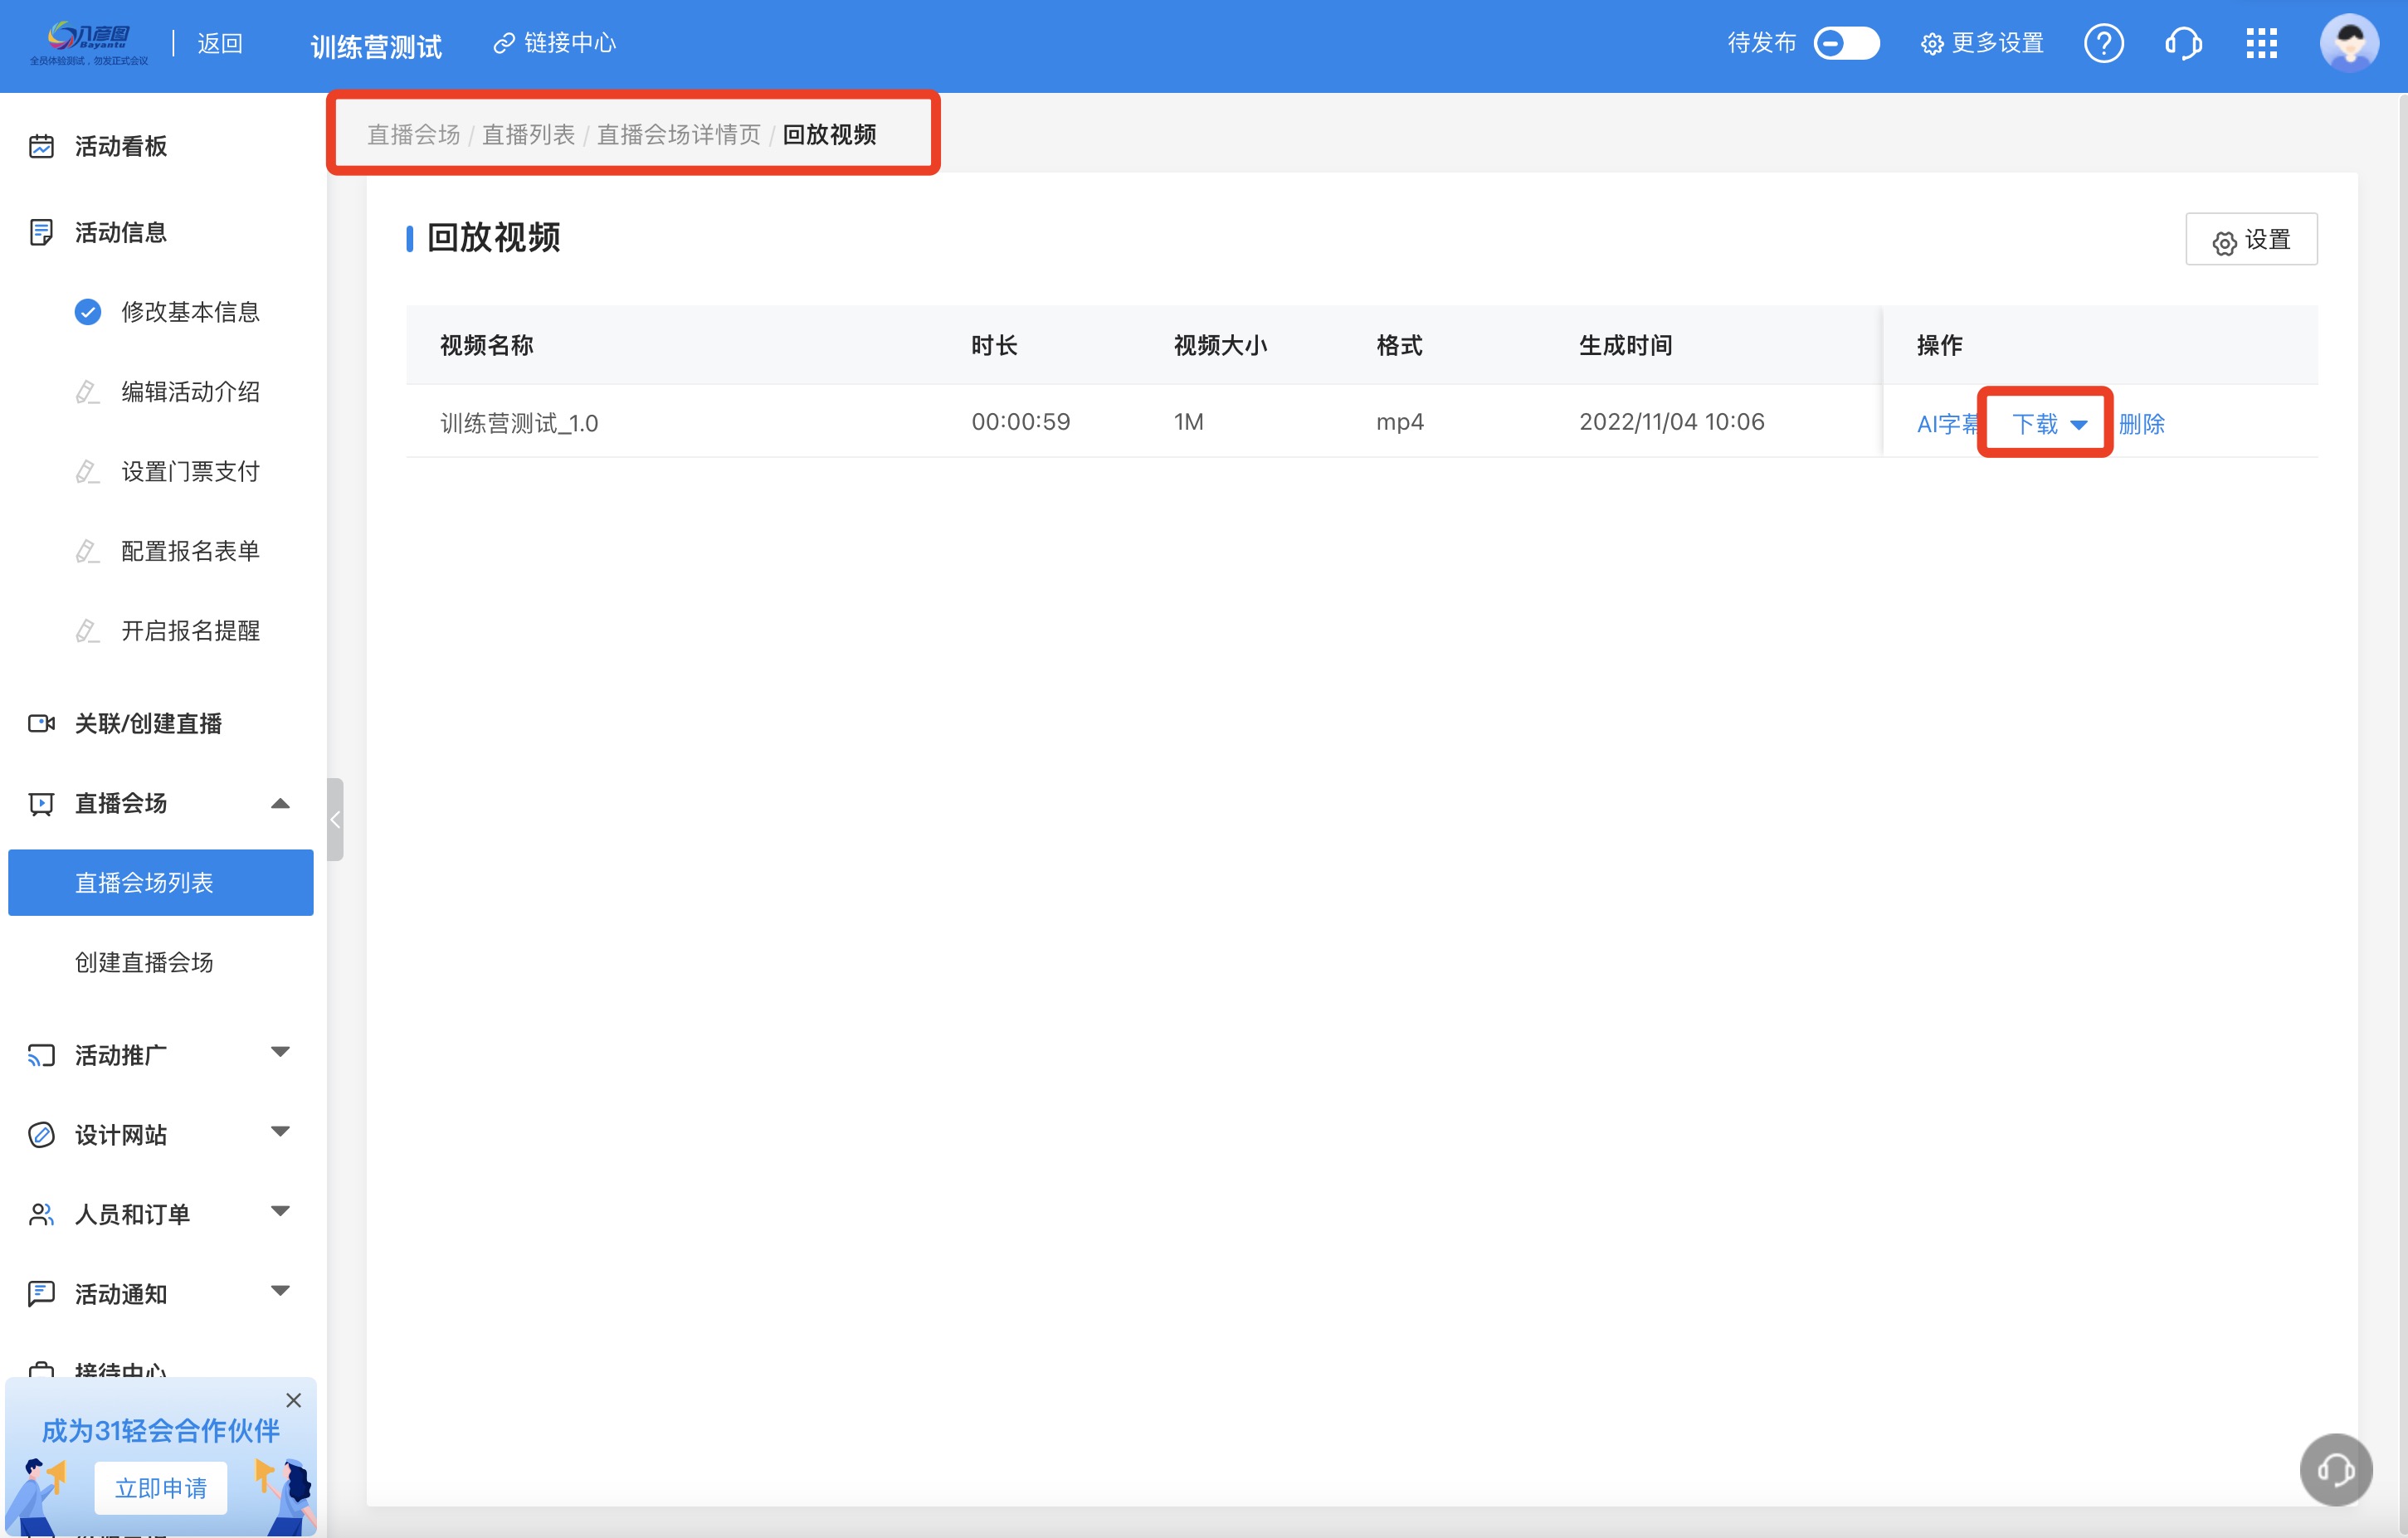
Task: Open the apps grid icon
Action: (x=2261, y=44)
